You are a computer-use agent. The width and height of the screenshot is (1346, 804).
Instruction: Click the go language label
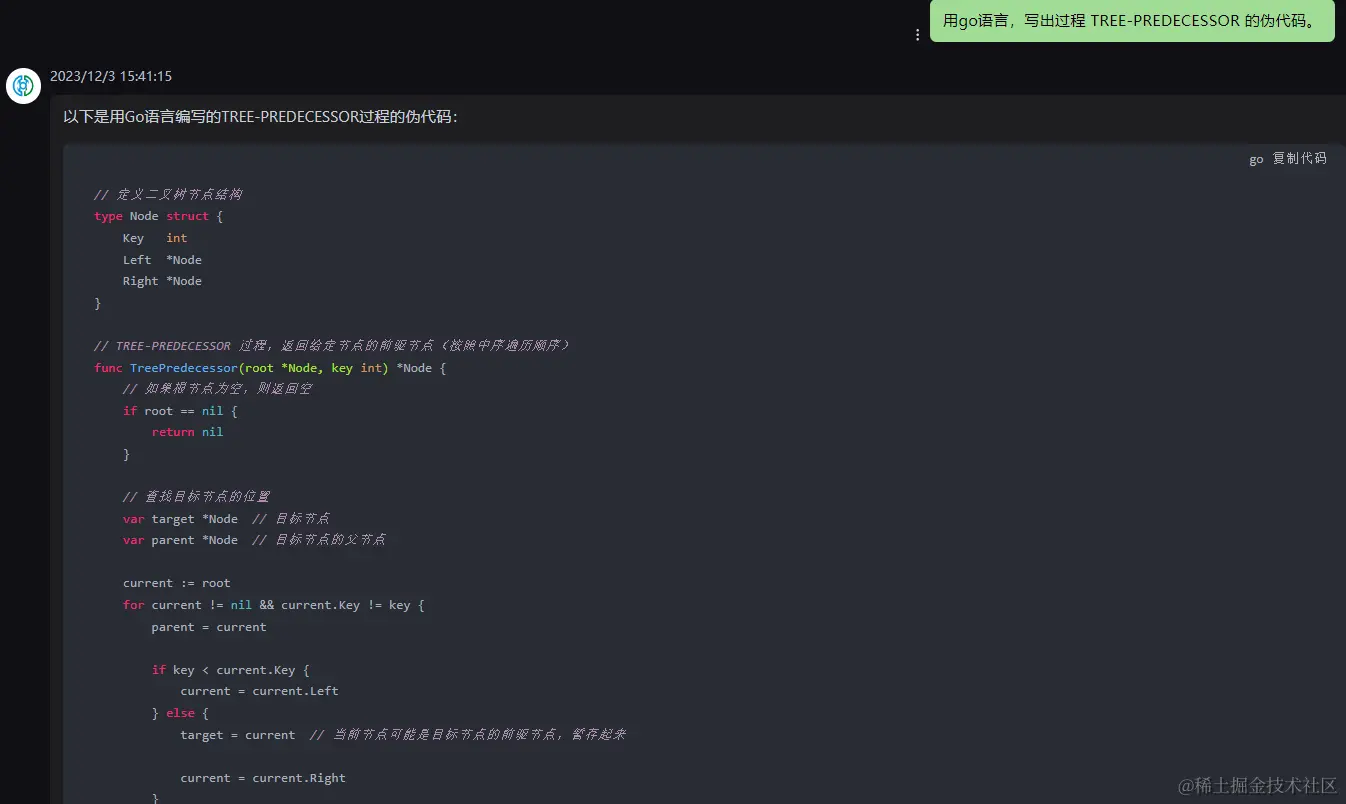[1256, 159]
